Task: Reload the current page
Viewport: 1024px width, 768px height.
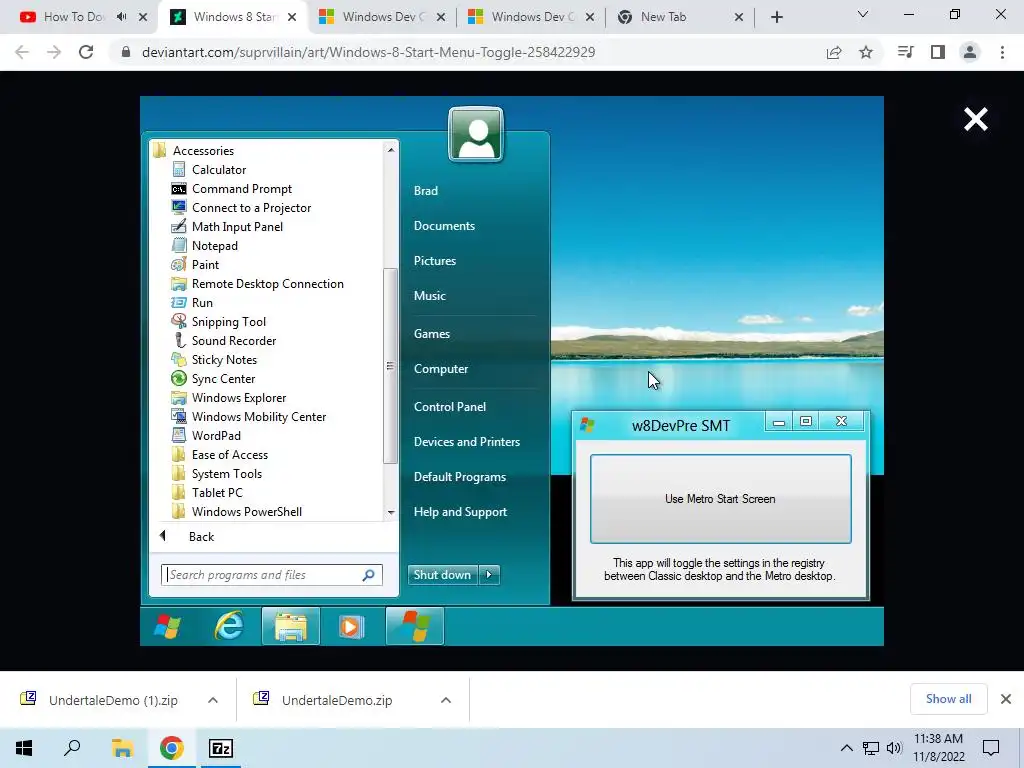Action: tap(86, 52)
